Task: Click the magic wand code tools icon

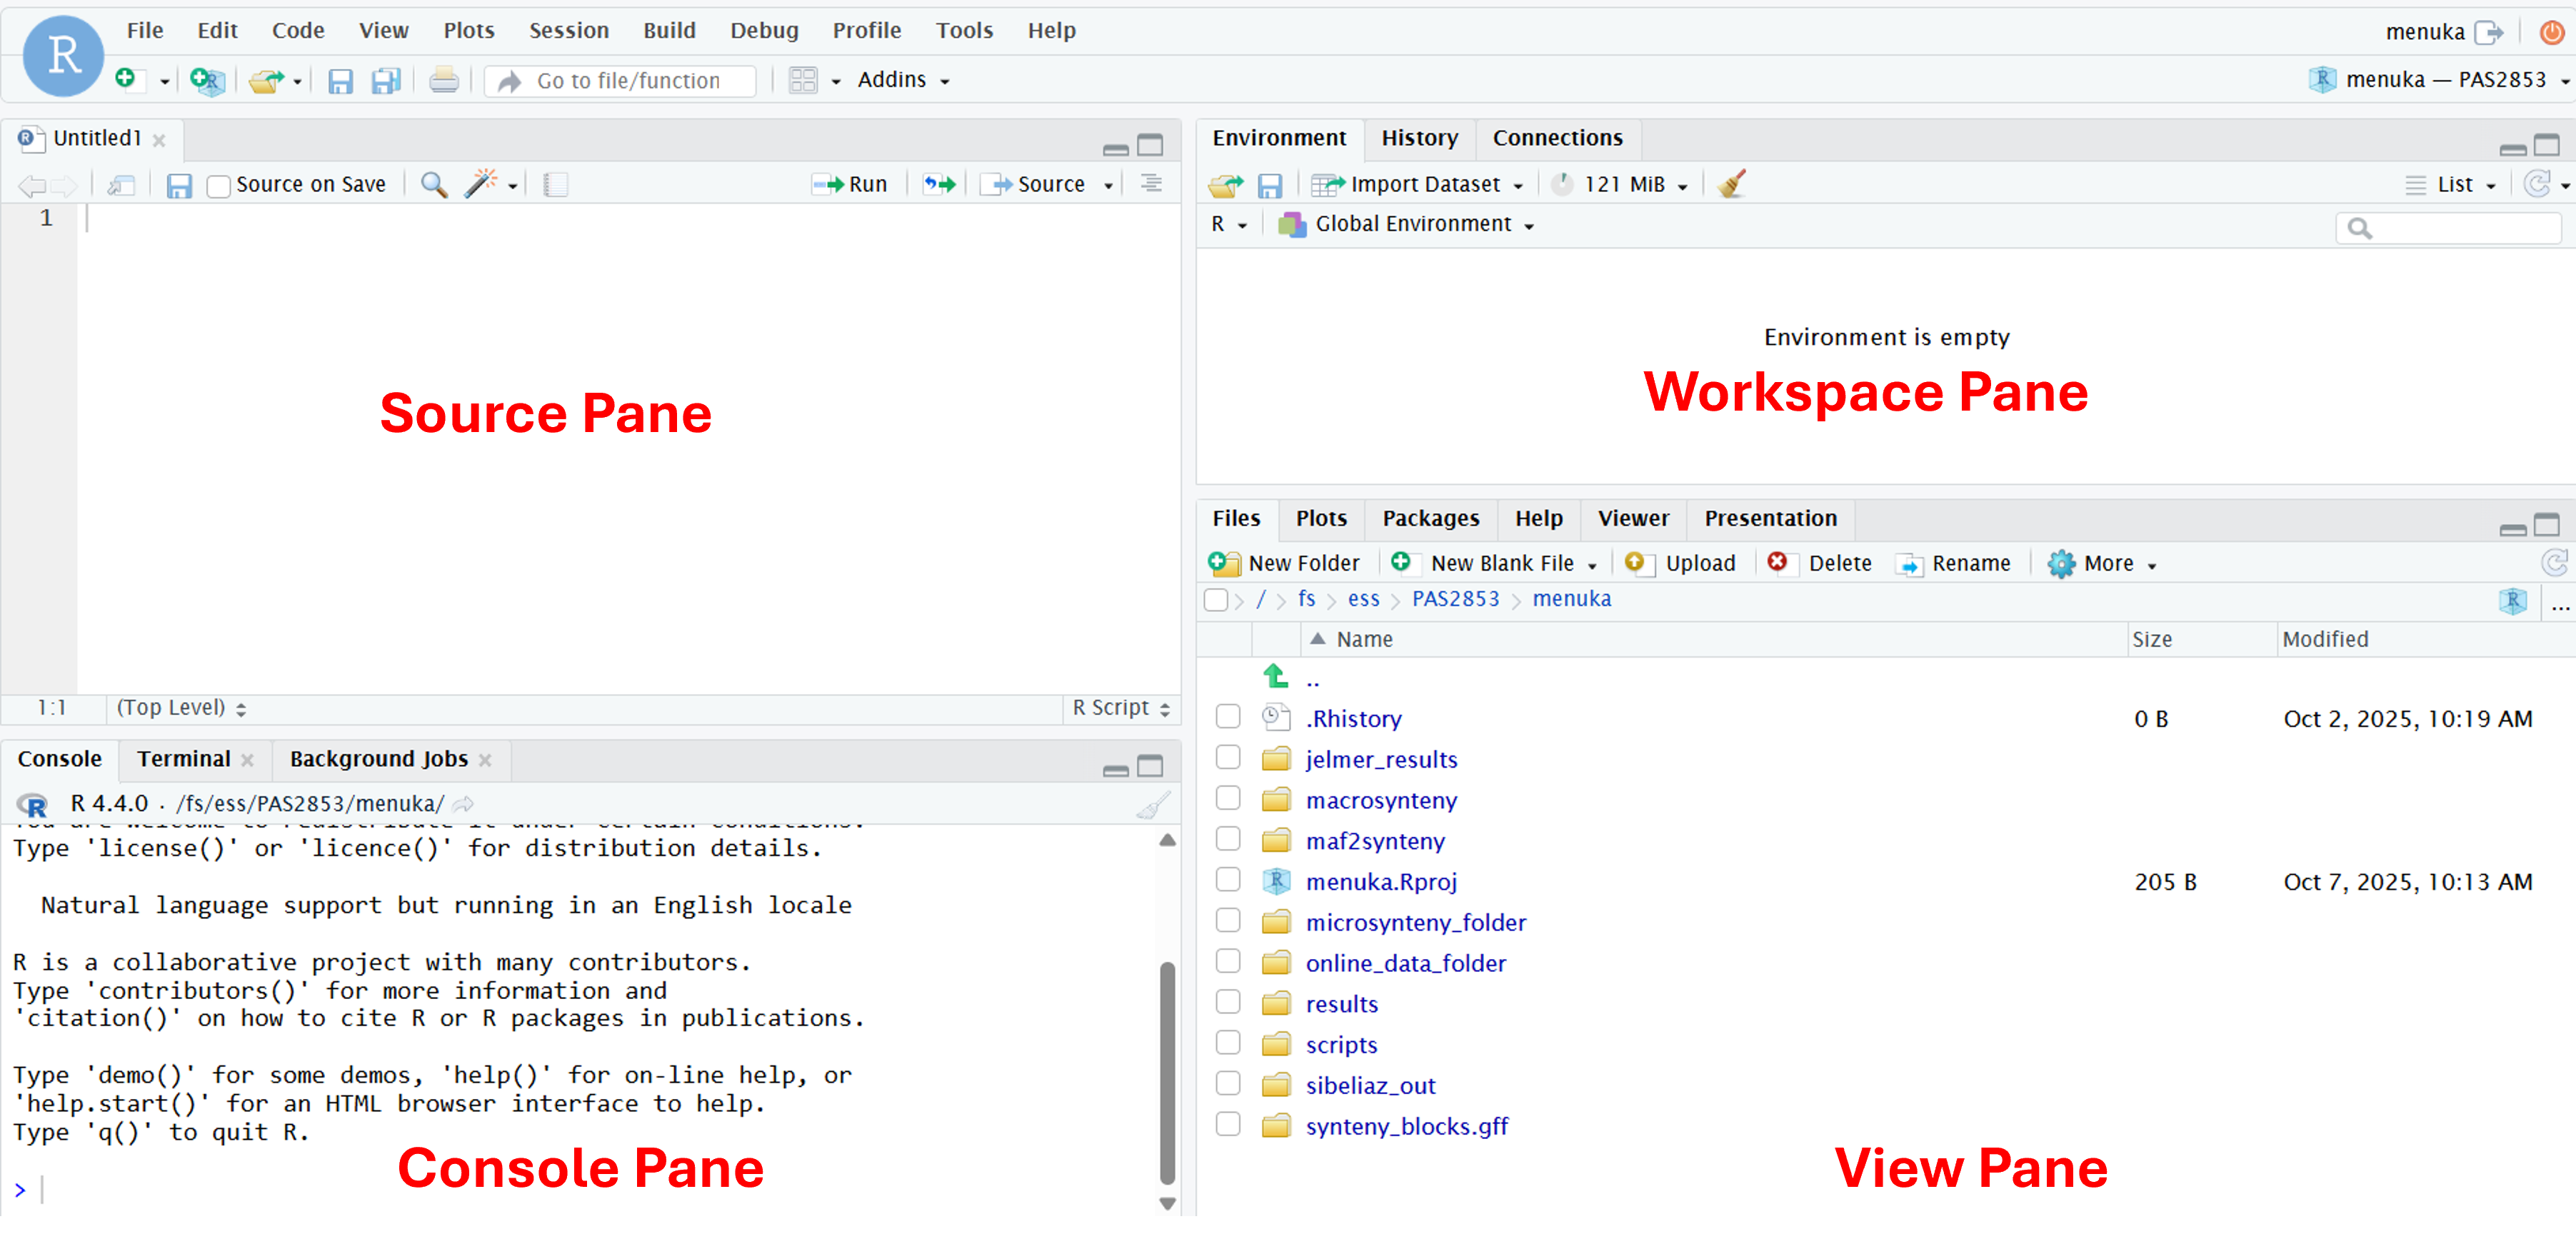Action: pyautogui.click(x=480, y=184)
